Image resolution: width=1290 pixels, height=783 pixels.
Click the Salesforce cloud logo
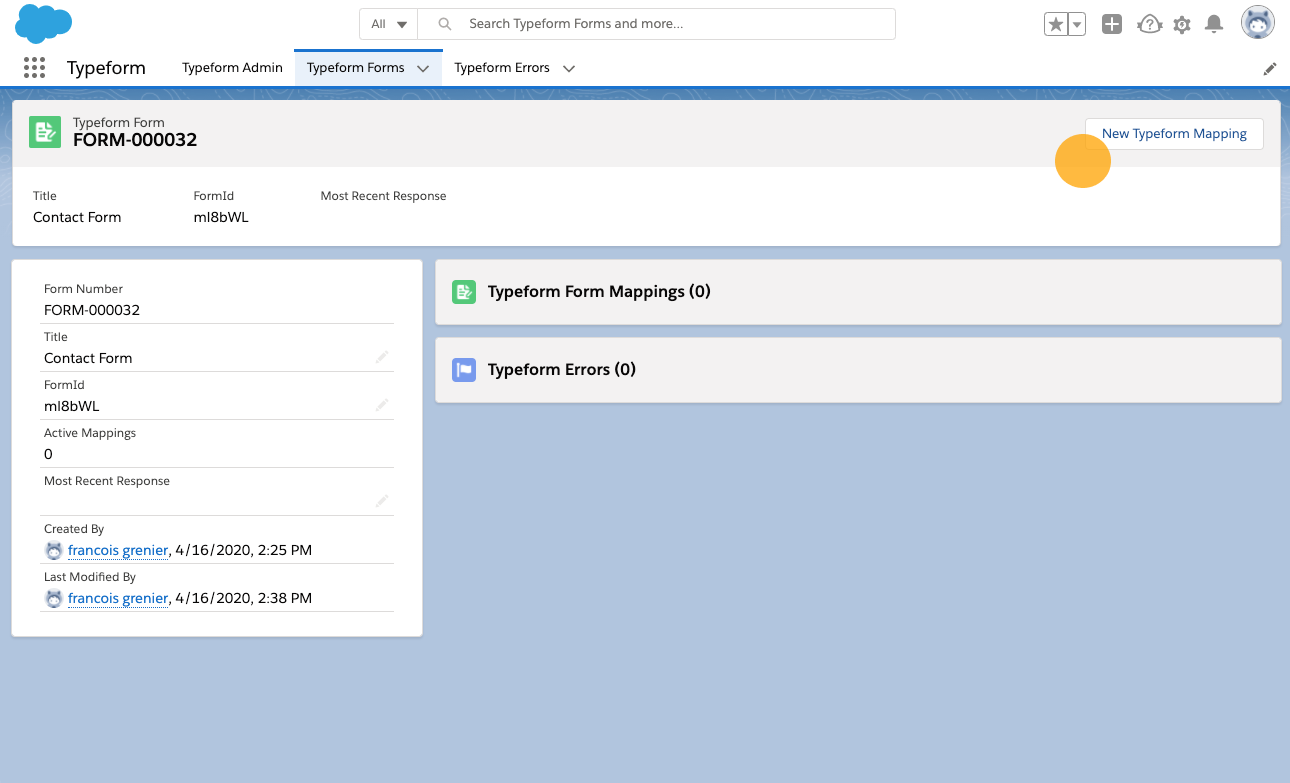[44, 23]
